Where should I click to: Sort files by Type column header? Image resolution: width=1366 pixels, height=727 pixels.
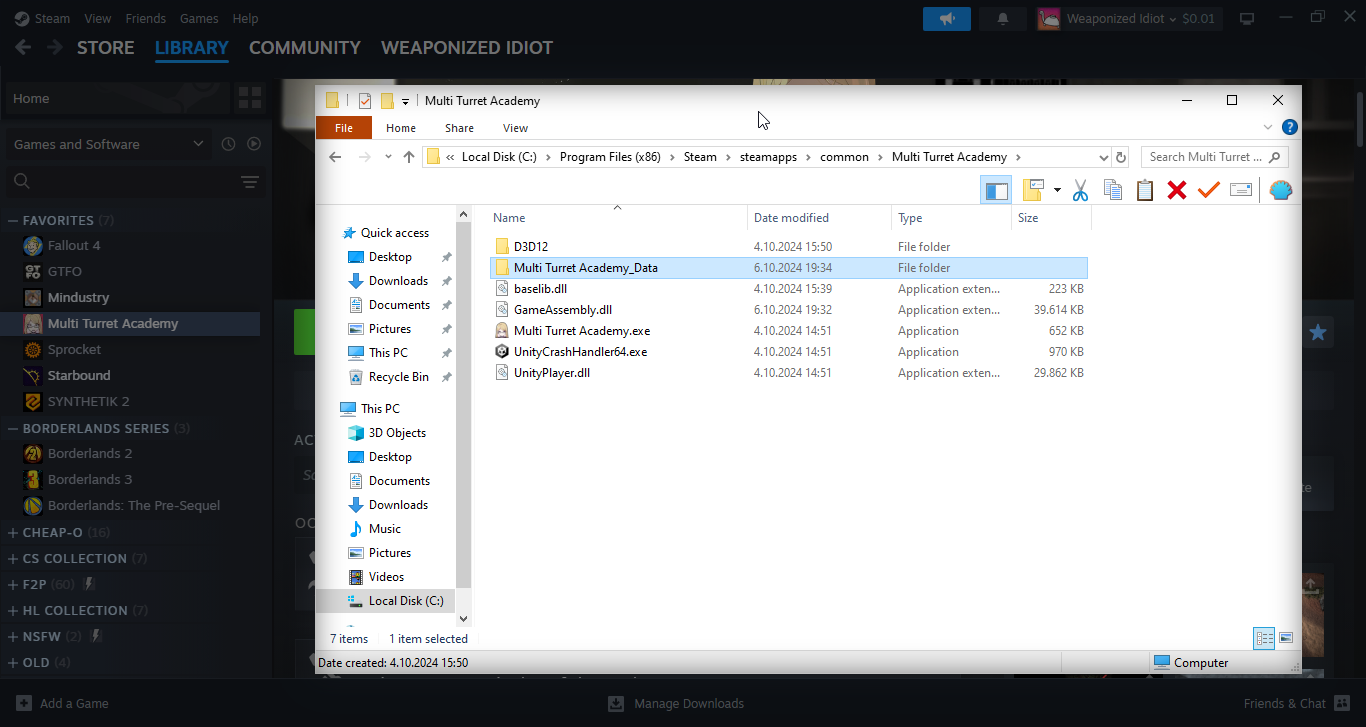(x=951, y=218)
